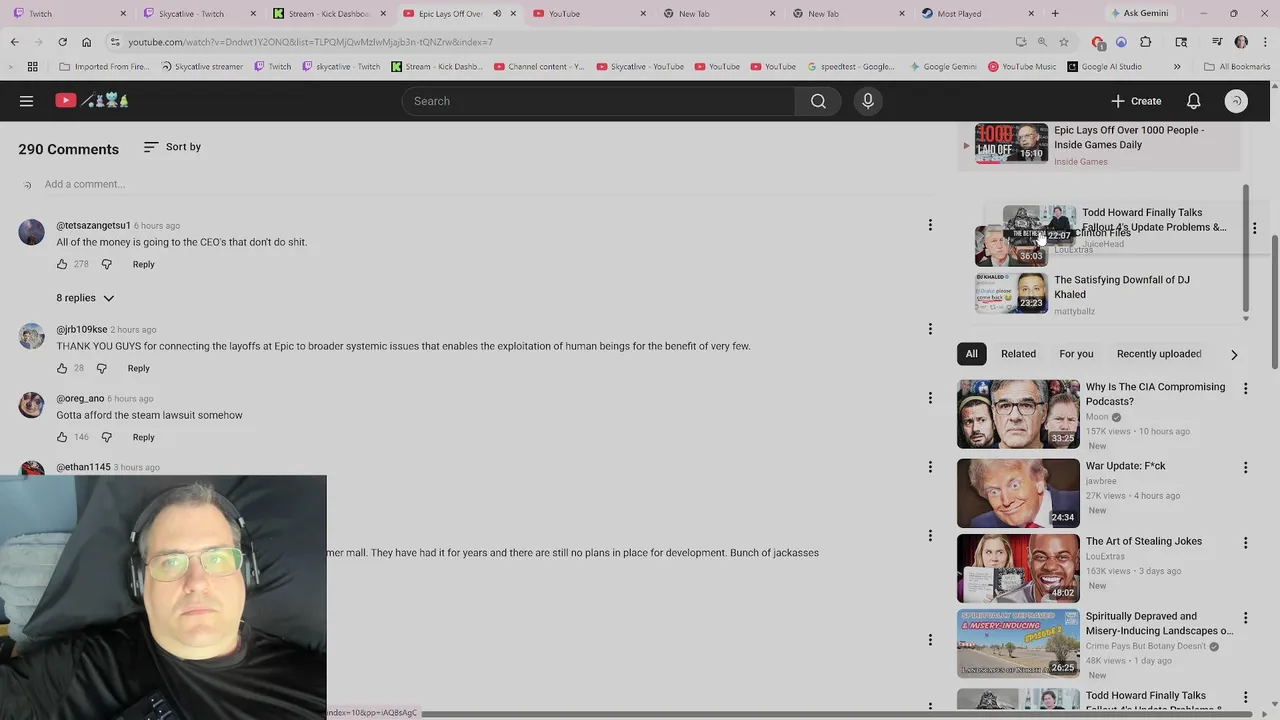The image size is (1280, 720).
Task: Open the All Bookmarks folder
Action: pos(1237,67)
